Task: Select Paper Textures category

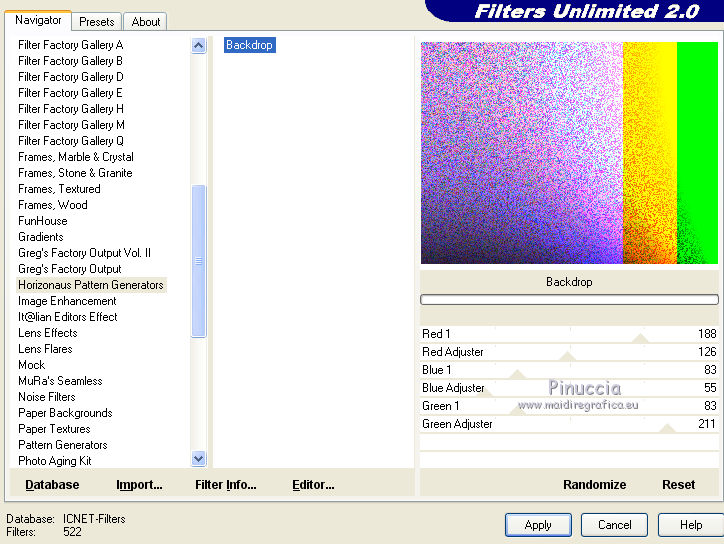Action: coord(54,429)
